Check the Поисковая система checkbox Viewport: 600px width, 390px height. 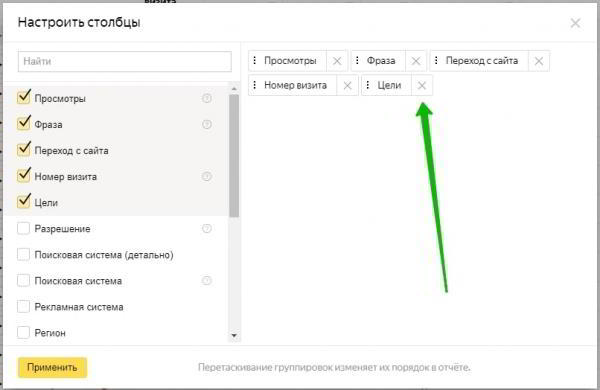pyautogui.click(x=23, y=281)
